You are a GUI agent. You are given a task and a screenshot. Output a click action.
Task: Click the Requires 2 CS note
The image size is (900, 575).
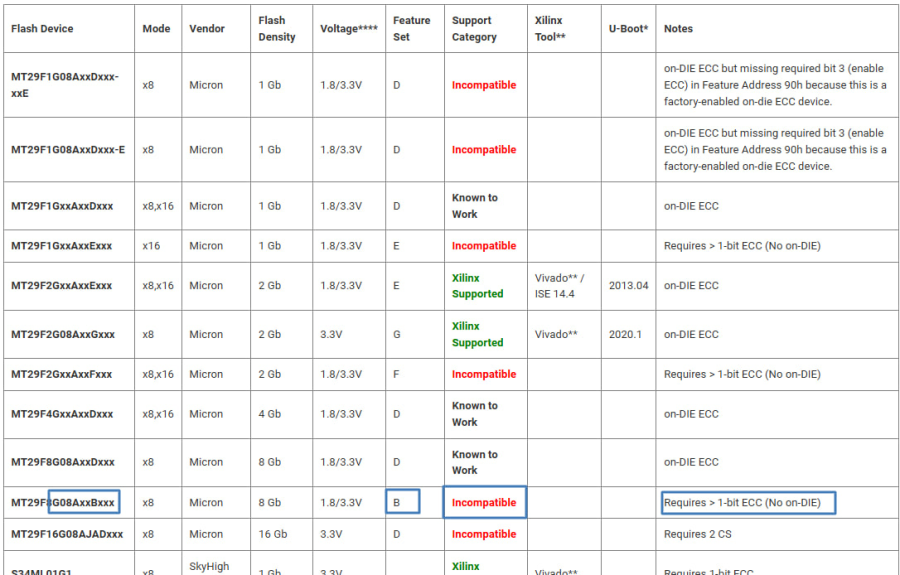(x=698, y=534)
